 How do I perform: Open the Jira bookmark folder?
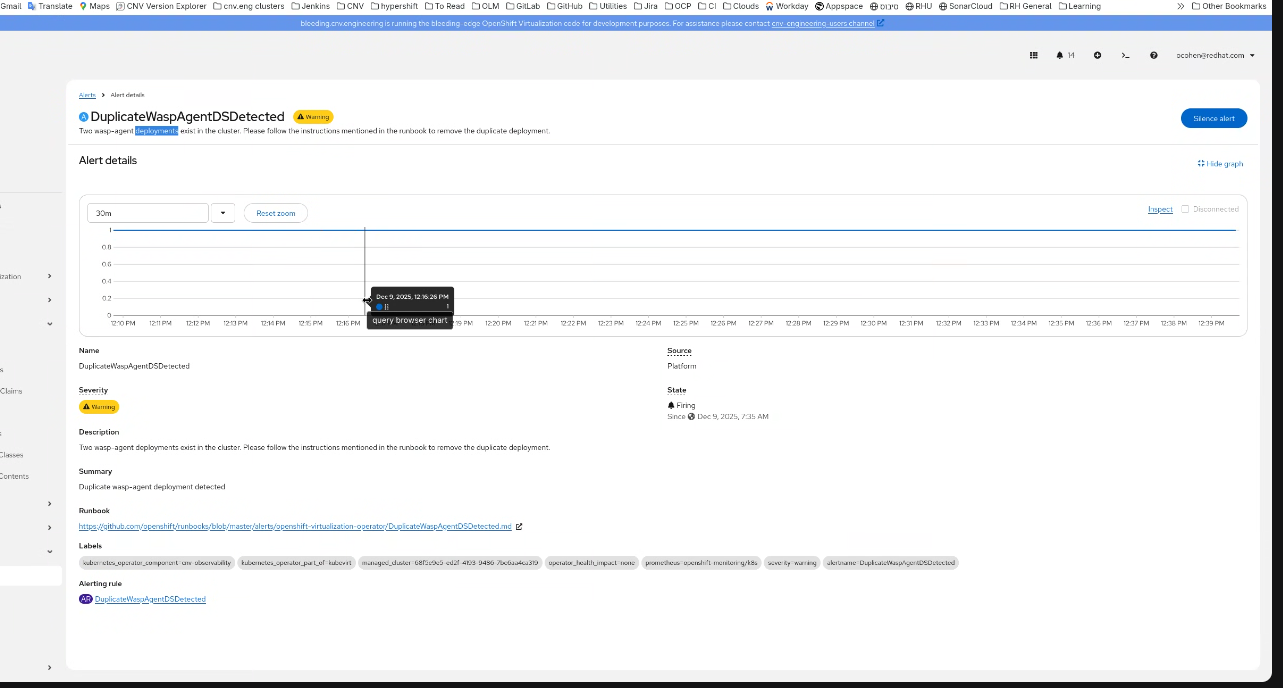pyautogui.click(x=645, y=6)
